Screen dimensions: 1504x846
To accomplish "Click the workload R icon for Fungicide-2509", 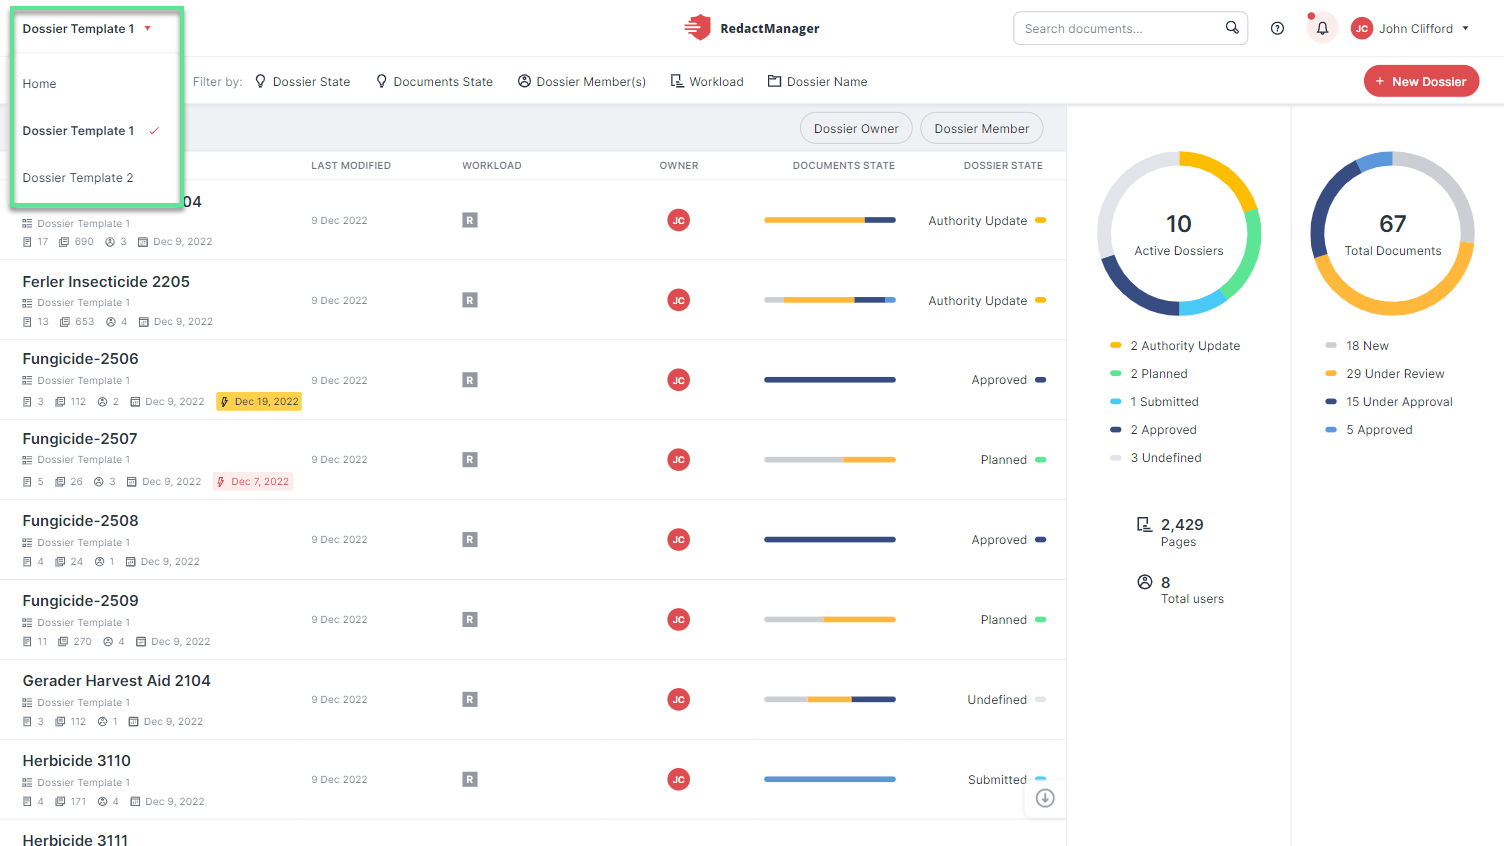I will 470,620.
